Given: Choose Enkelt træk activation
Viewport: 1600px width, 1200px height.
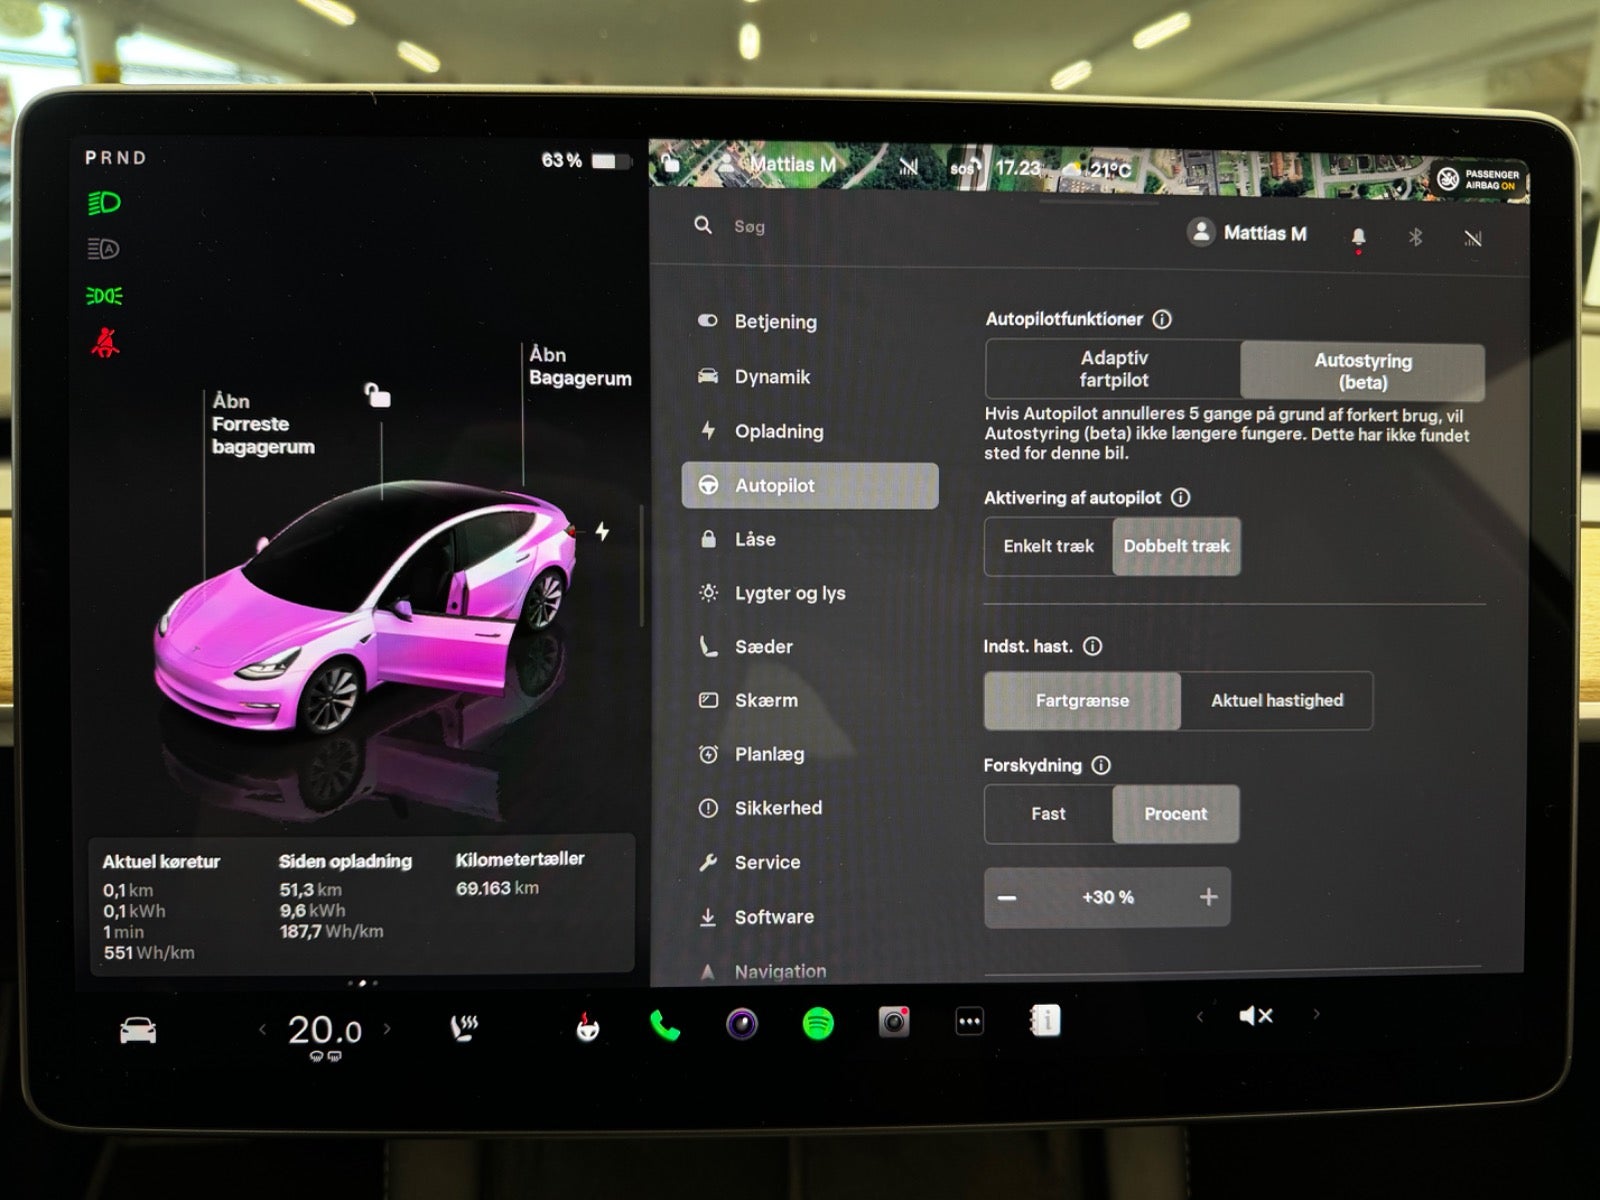Looking at the screenshot, I should 1048,546.
